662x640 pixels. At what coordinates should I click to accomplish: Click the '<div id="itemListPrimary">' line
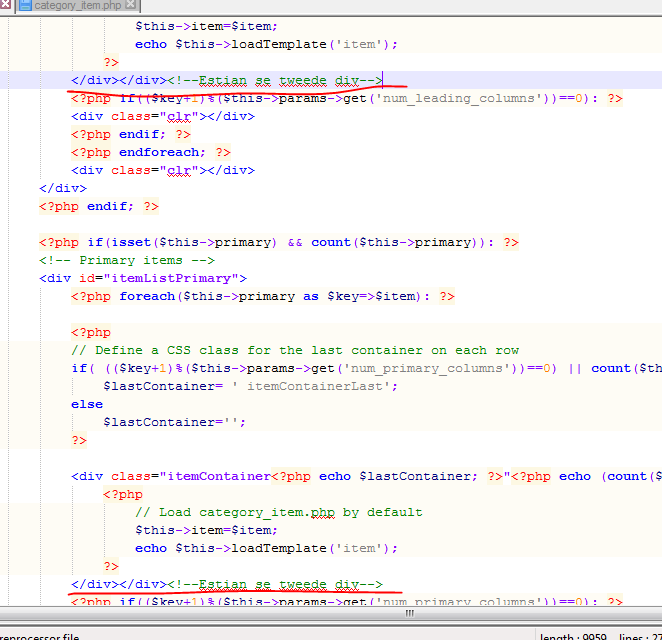143,278
